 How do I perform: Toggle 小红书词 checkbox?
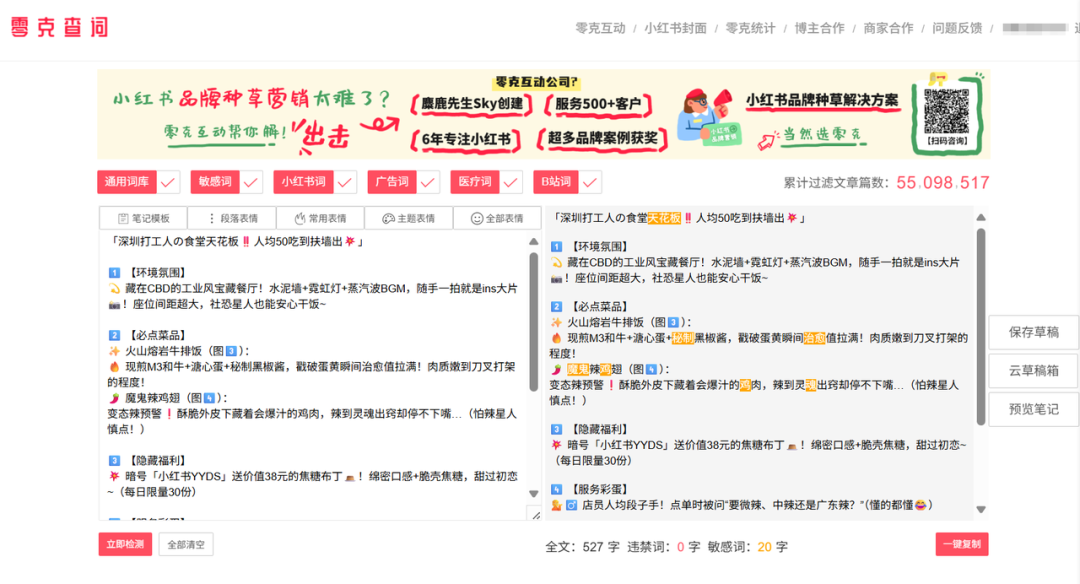click(x=345, y=182)
